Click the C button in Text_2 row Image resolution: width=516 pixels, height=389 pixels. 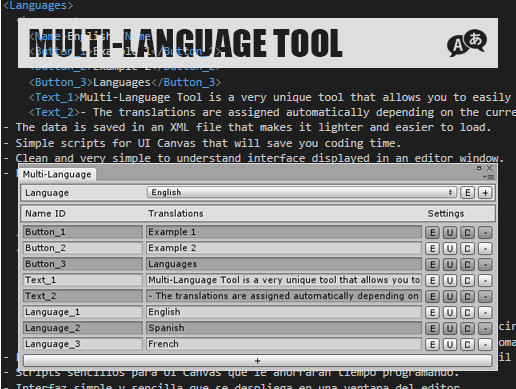(467, 296)
